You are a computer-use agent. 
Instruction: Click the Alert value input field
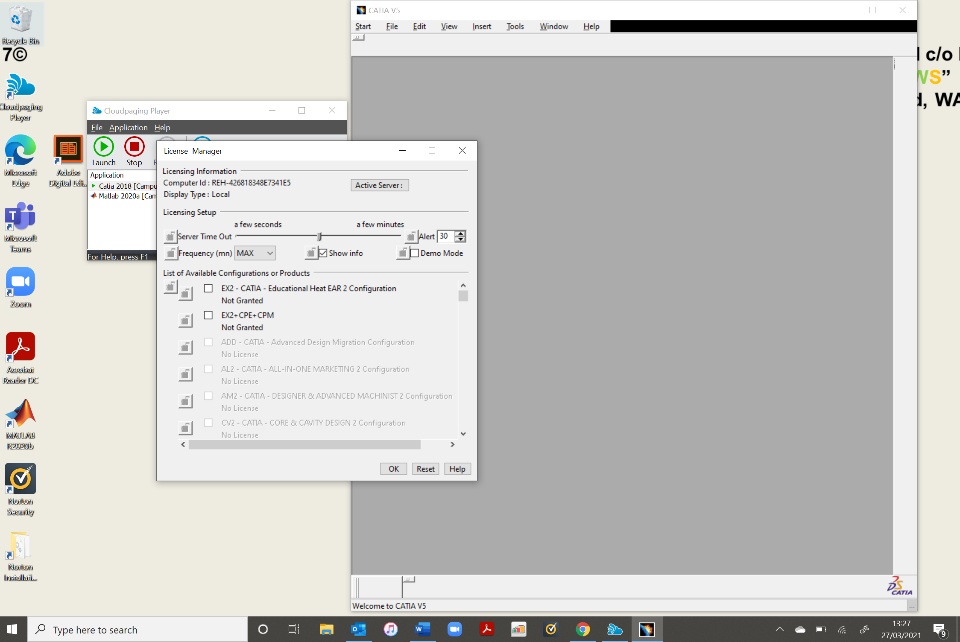tap(445, 236)
